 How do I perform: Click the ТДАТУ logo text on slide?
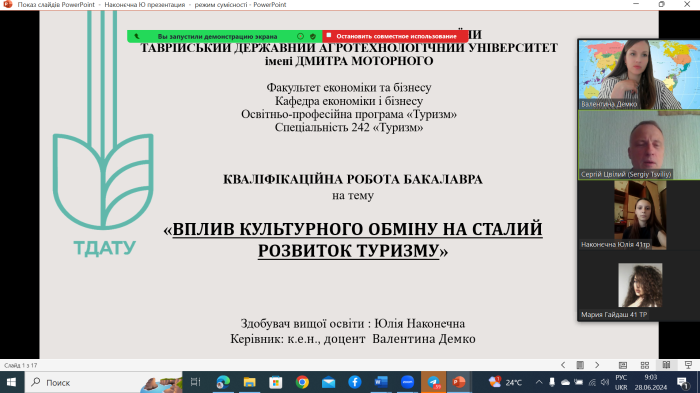click(104, 248)
